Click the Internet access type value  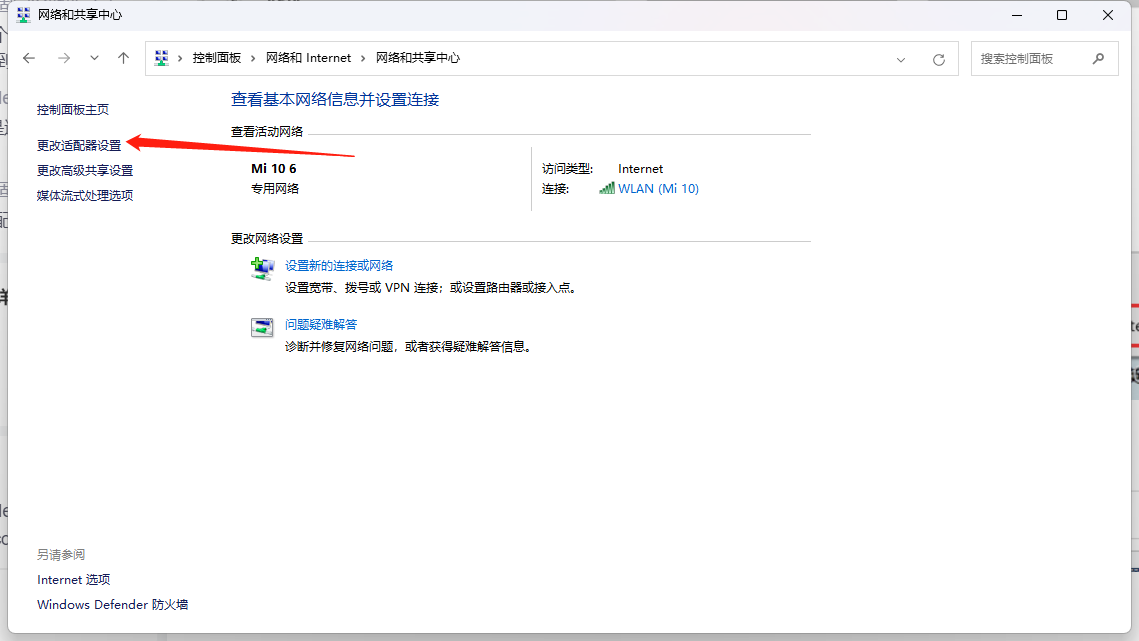[641, 169]
